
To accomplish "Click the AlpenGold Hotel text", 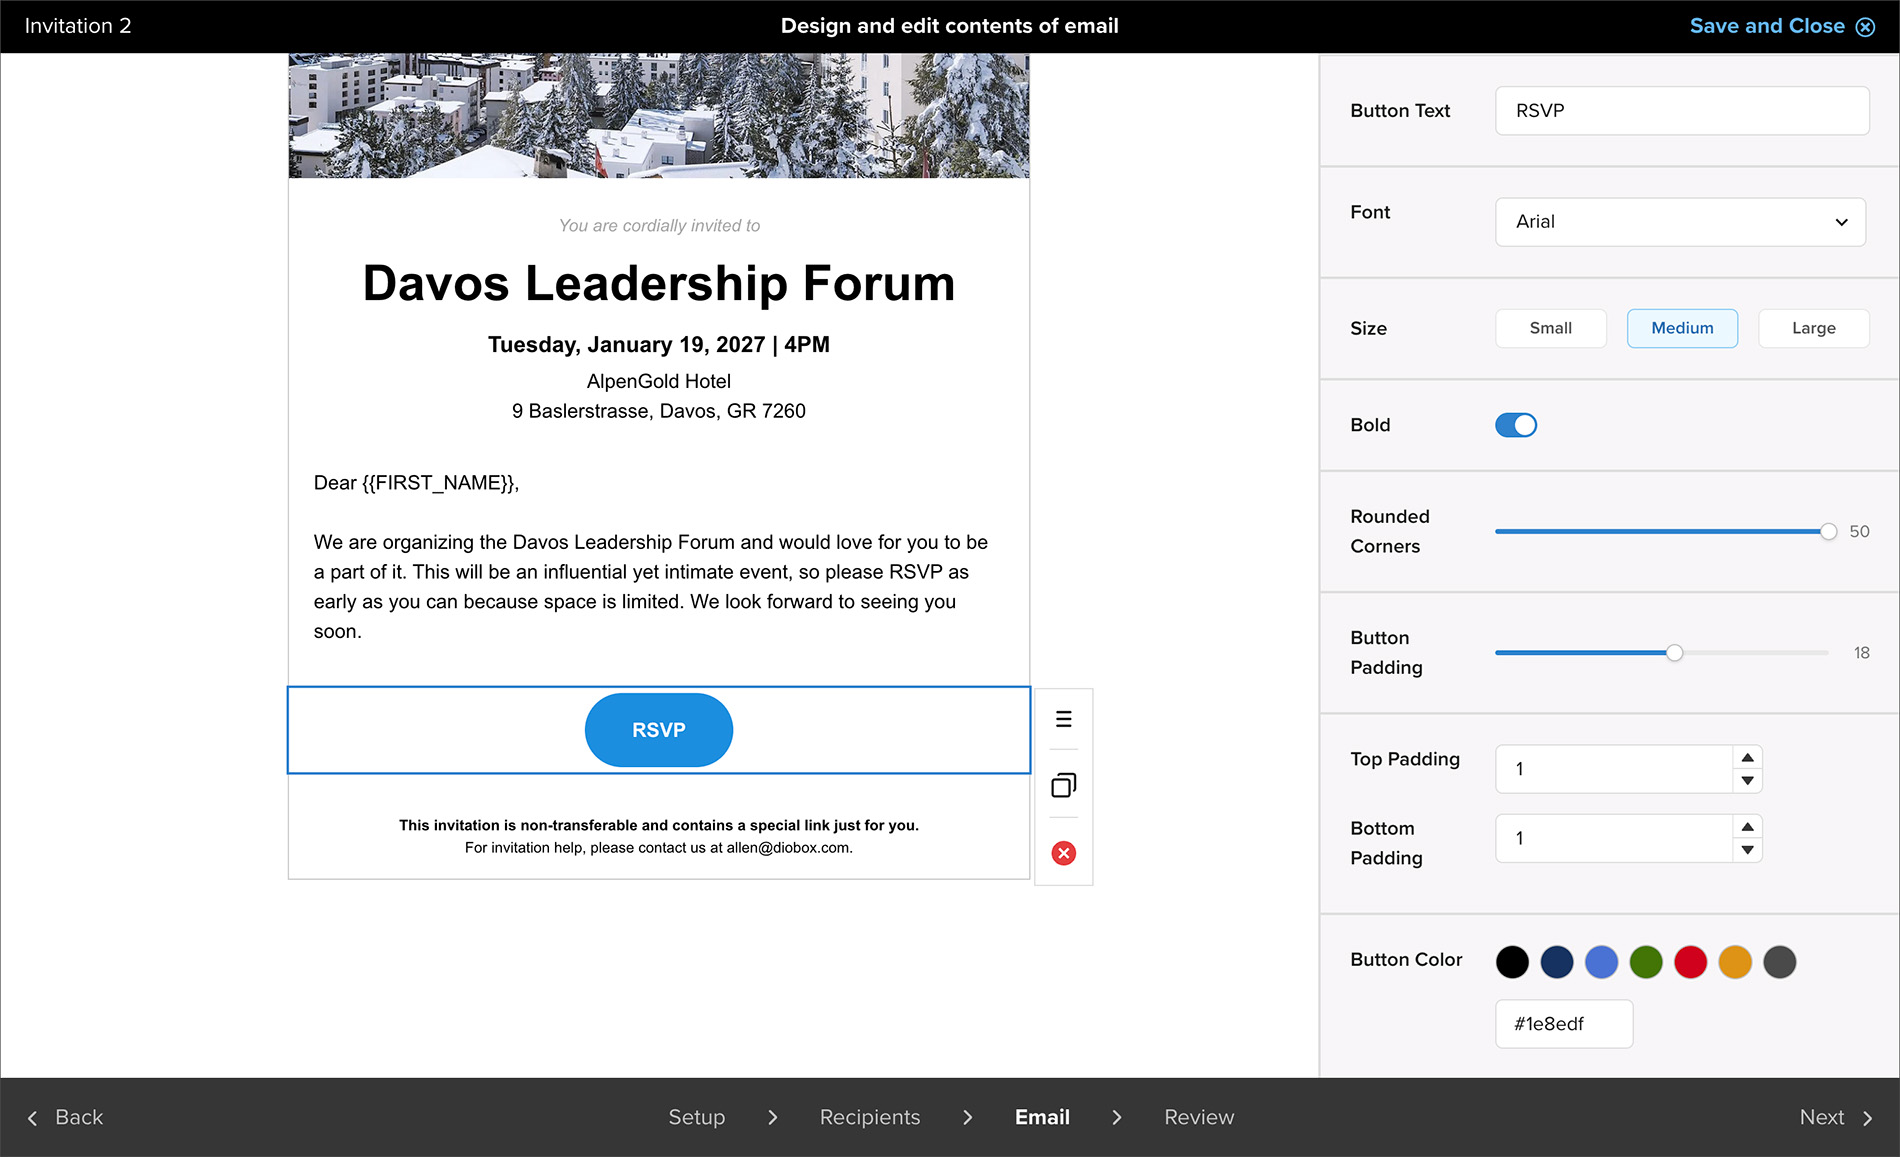I will 659,382.
